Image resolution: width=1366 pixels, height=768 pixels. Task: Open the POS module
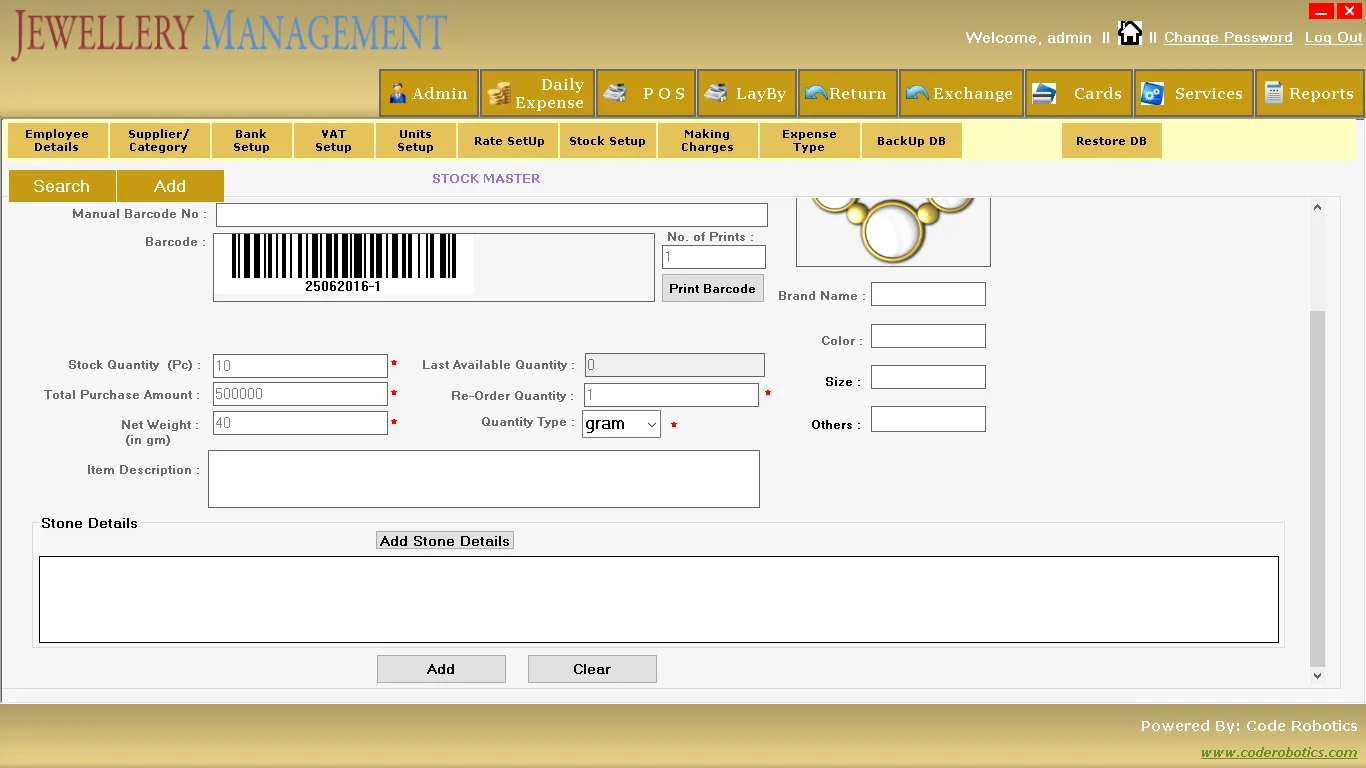click(x=646, y=93)
